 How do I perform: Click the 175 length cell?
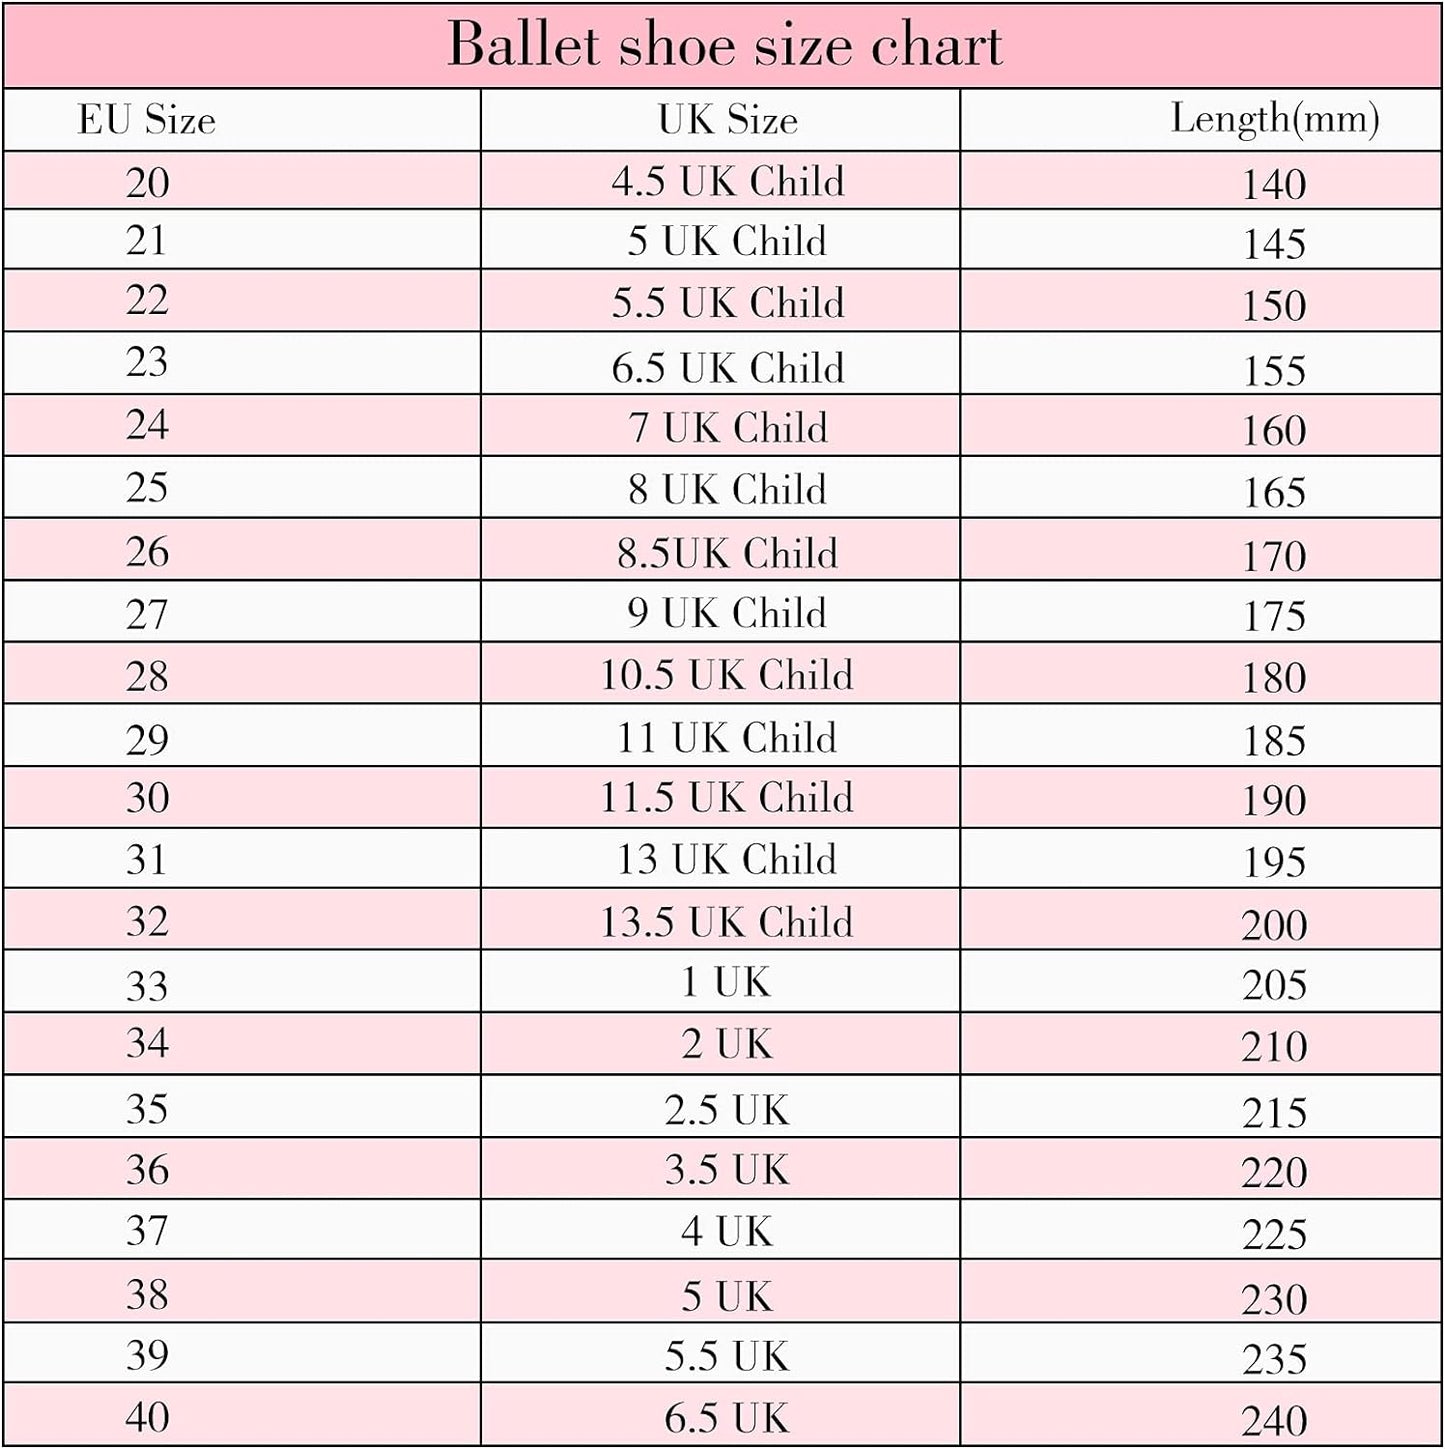pos(1273,616)
